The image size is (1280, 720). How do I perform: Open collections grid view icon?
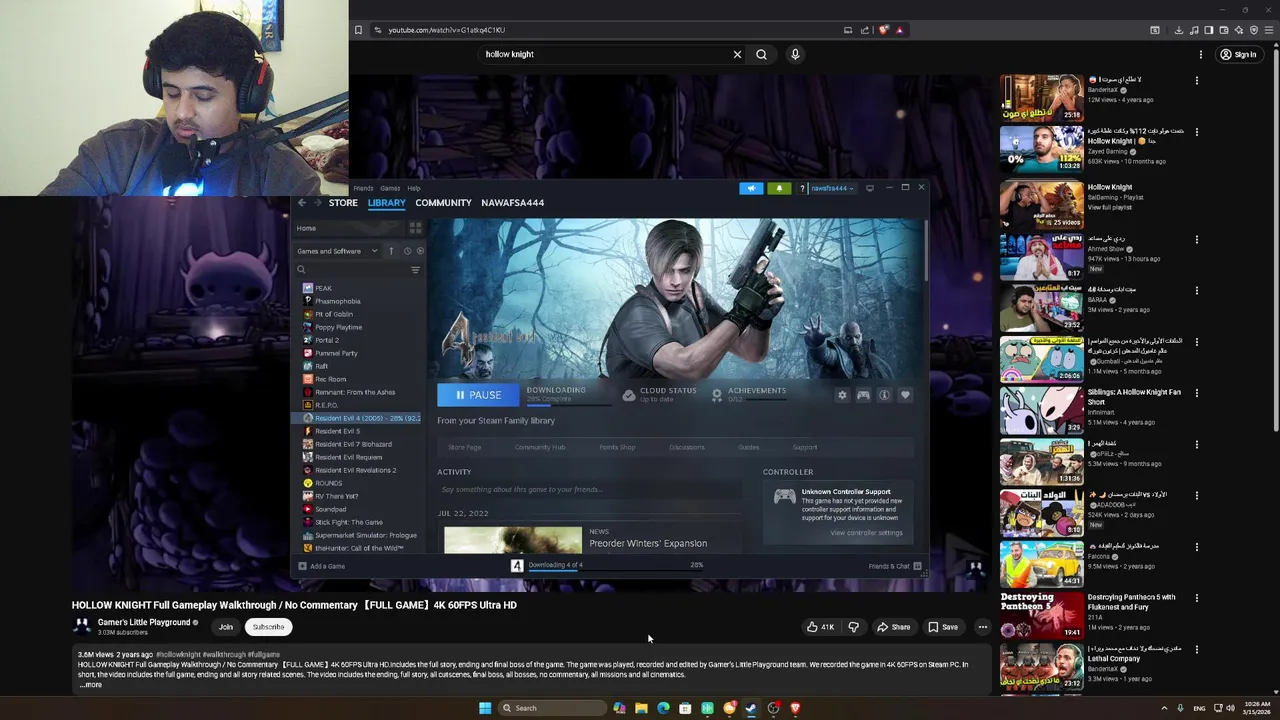click(x=415, y=228)
